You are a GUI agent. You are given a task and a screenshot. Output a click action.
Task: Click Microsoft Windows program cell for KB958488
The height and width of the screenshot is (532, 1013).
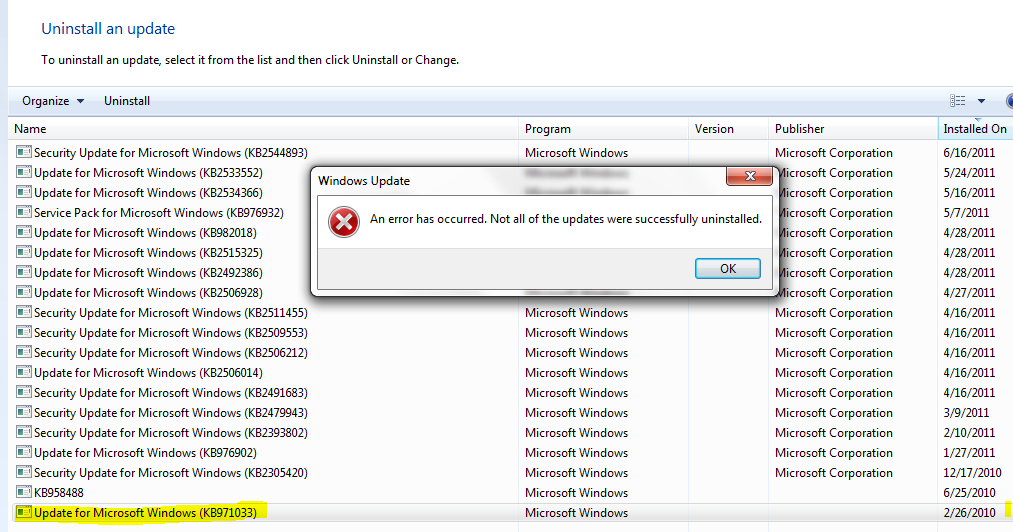(576, 493)
